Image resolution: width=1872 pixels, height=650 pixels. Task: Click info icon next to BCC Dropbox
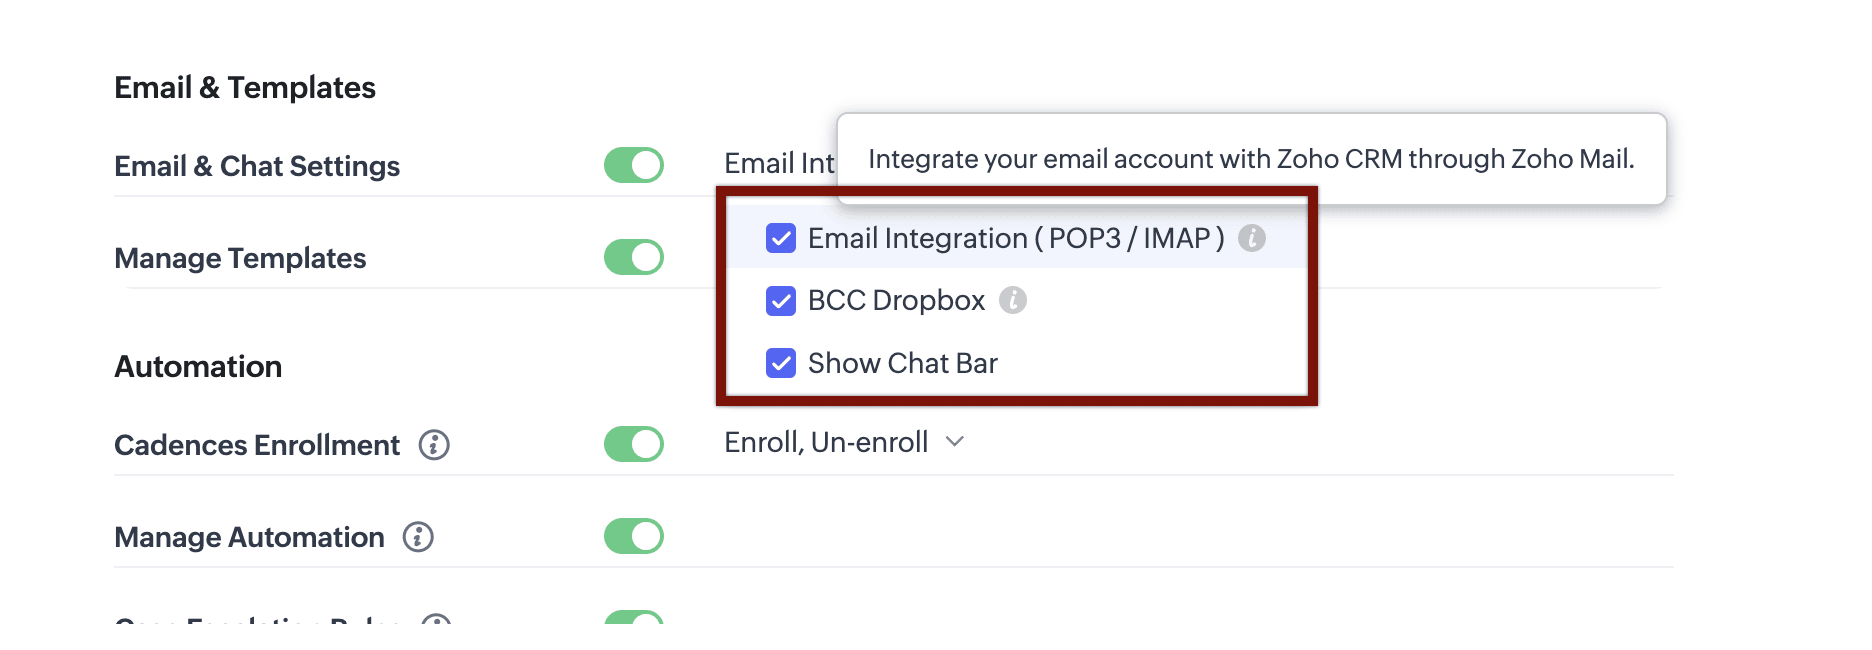click(1013, 300)
